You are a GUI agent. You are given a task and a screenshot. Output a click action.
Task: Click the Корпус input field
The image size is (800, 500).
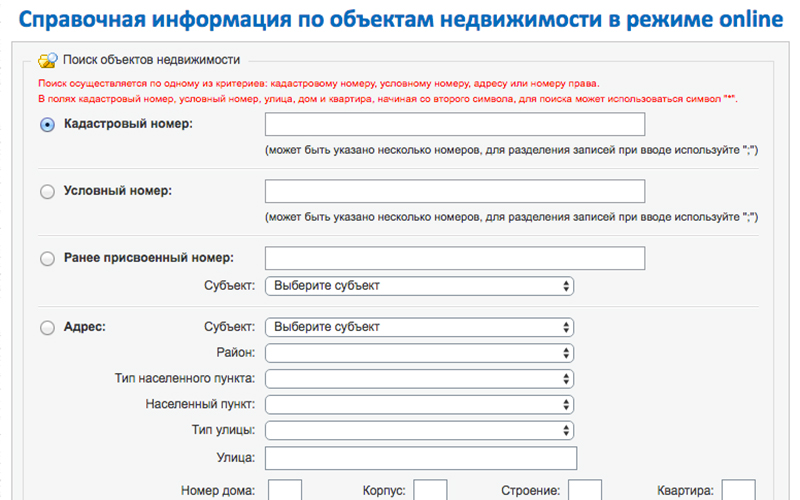pyautogui.click(x=430, y=490)
